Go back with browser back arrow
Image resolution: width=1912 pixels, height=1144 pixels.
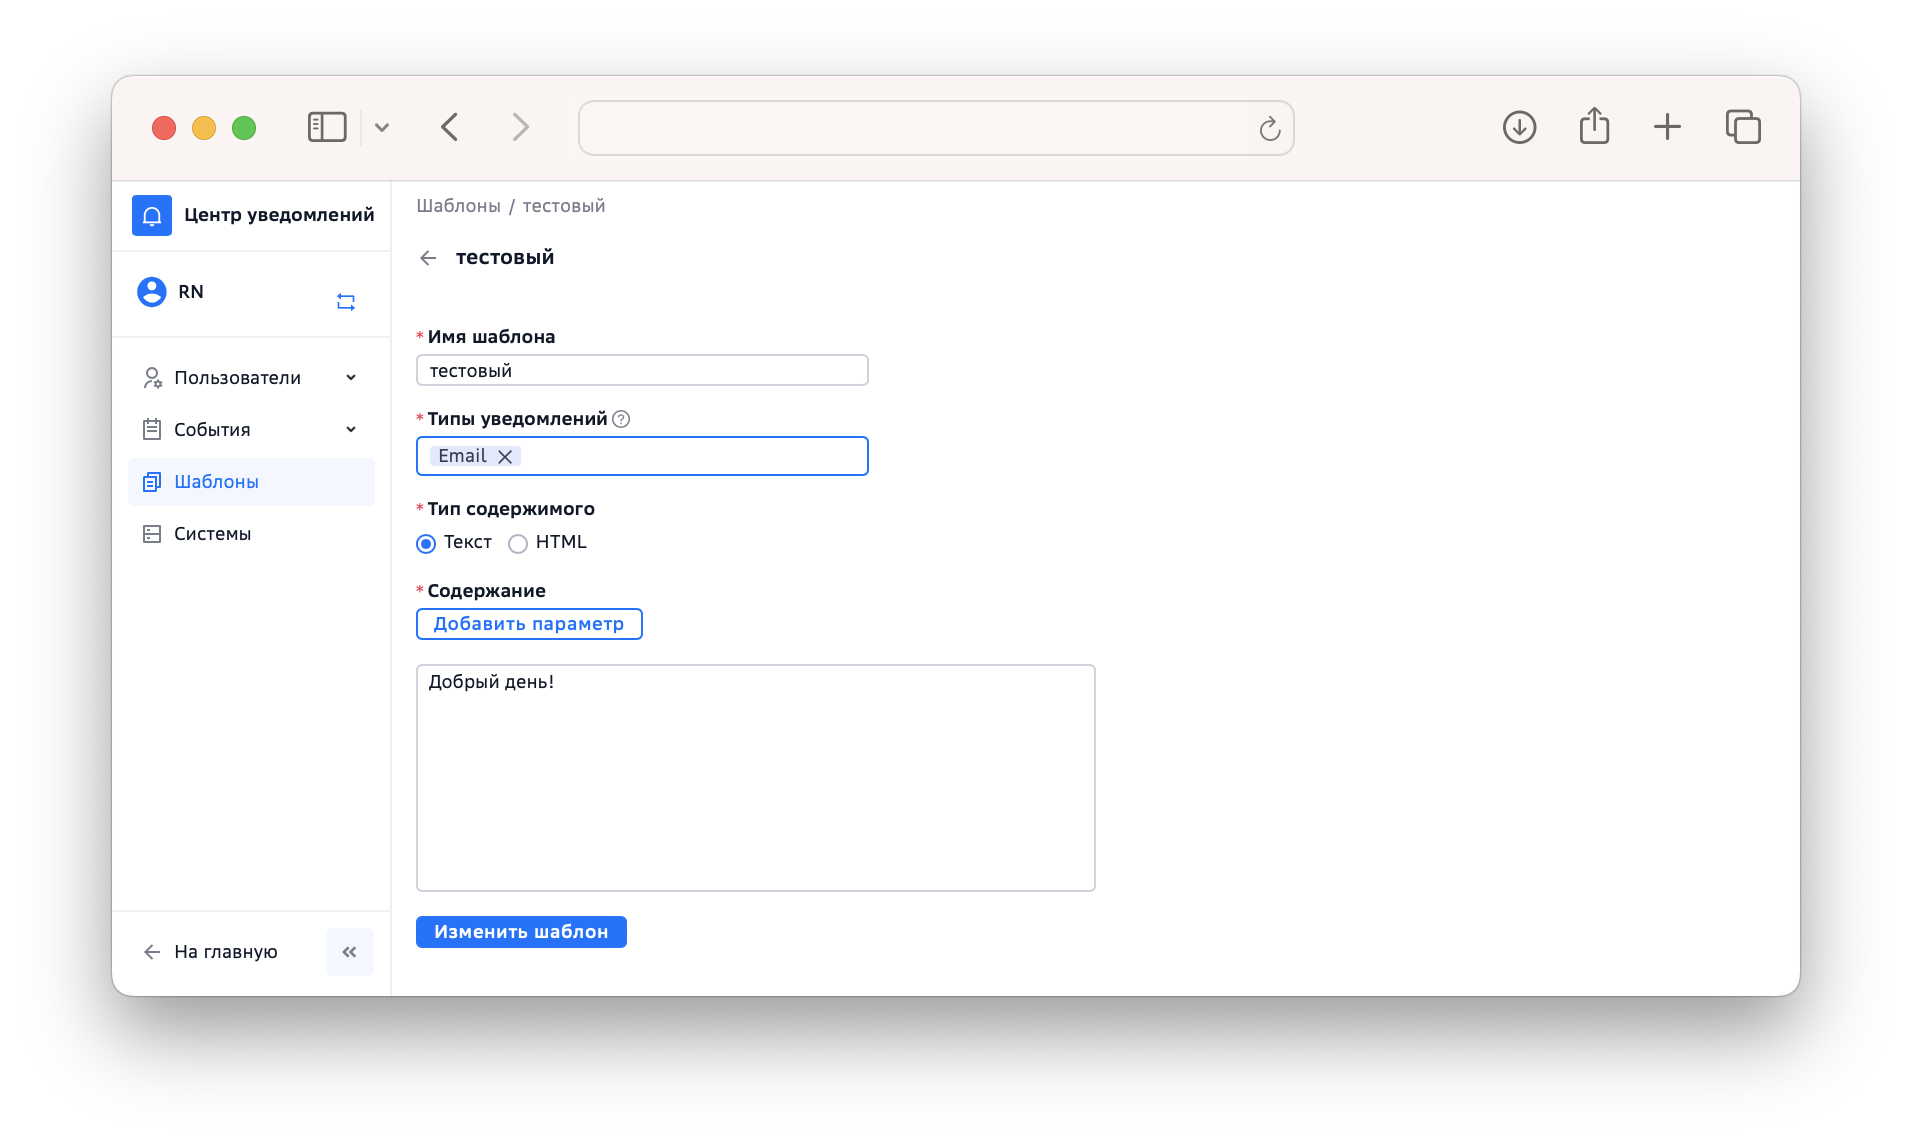450,127
